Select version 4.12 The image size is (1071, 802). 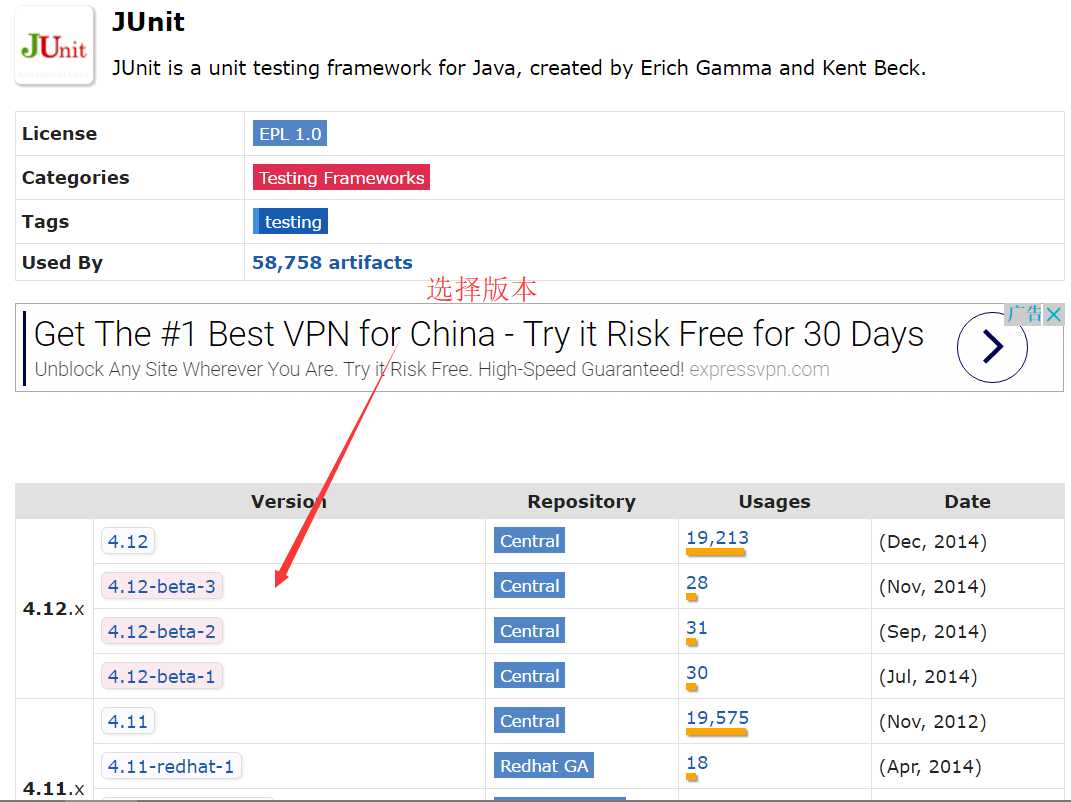(128, 541)
